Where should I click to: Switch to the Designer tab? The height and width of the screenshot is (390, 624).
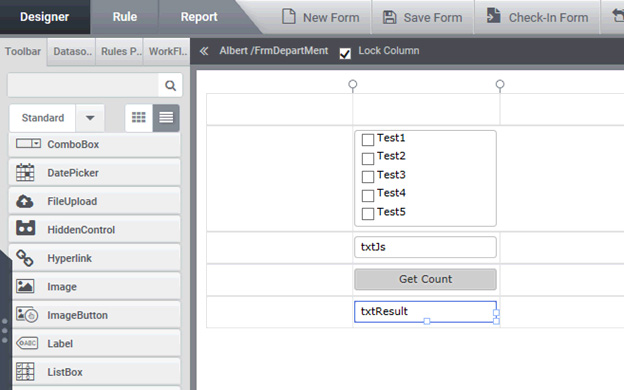coord(45,17)
